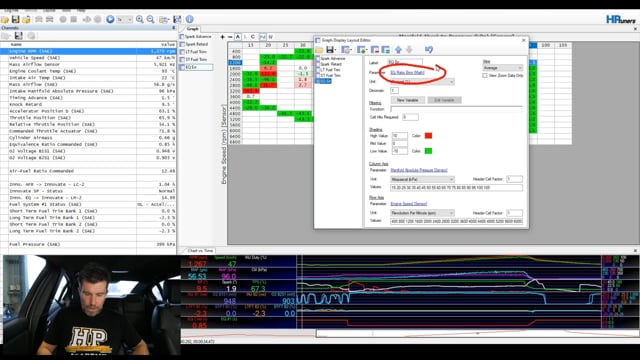Image resolution: width=640 pixels, height=360 pixels.
Task: Click red High Value color swatch
Action: tap(428, 136)
